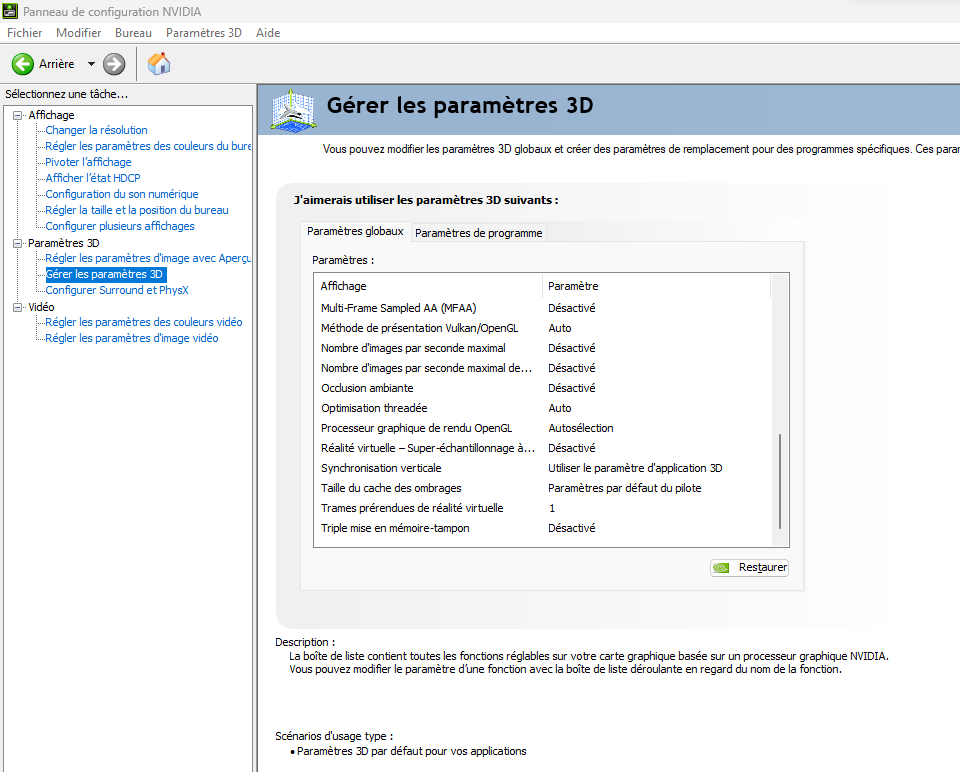The width and height of the screenshot is (960, 772).
Task: Collapse the Vidéo tree node
Action: (17, 307)
